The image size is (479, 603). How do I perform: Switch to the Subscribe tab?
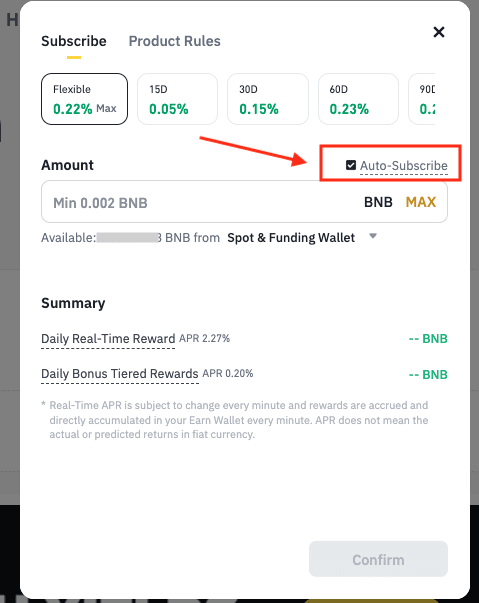pyautogui.click(x=74, y=41)
